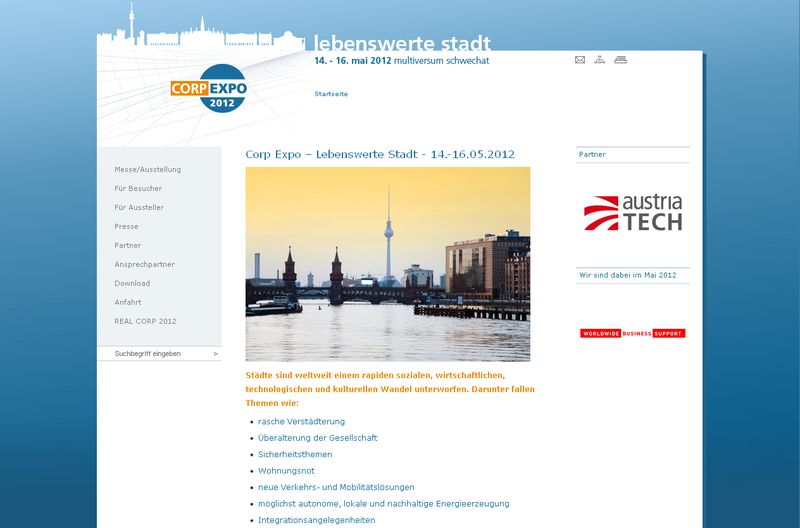Submit search using the arrow button
Image resolution: width=800 pixels, height=528 pixels.
click(x=215, y=354)
